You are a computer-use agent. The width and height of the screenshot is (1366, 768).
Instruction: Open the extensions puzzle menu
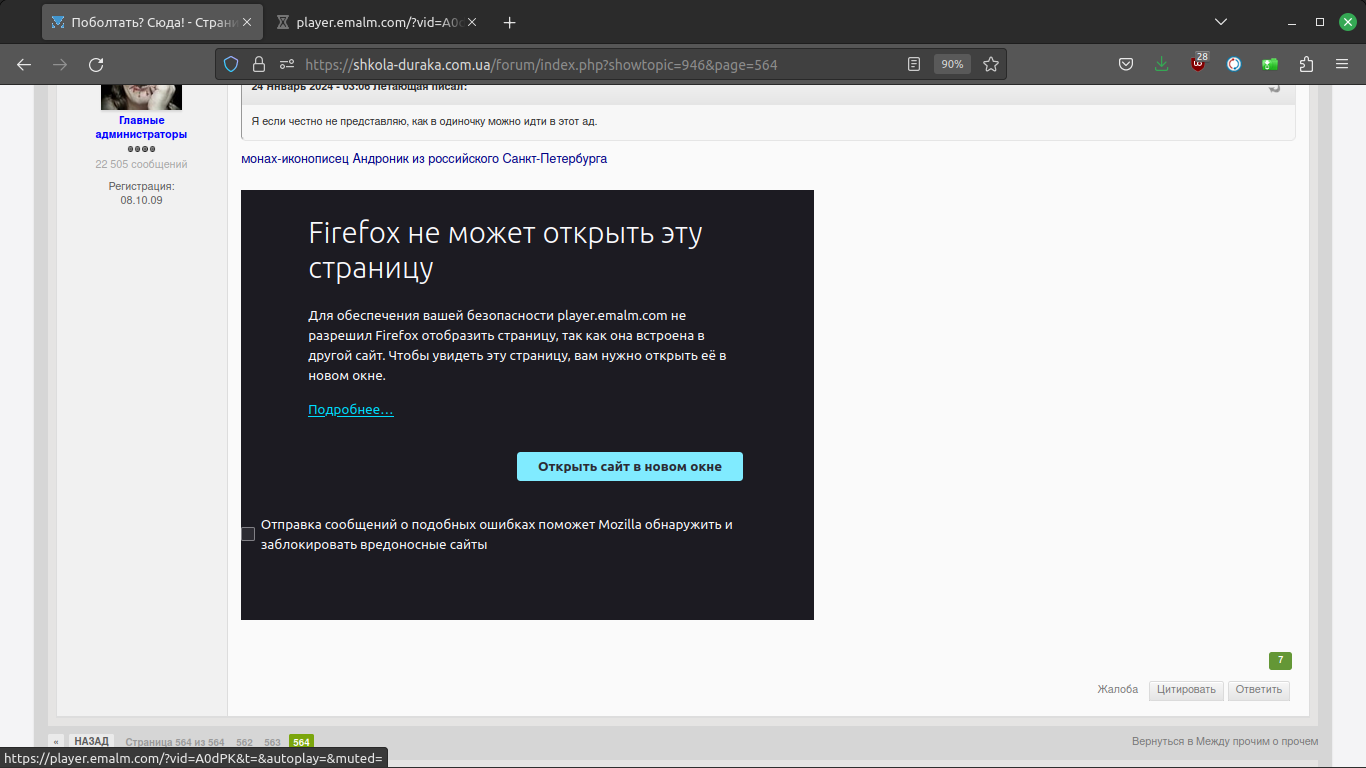[1306, 64]
